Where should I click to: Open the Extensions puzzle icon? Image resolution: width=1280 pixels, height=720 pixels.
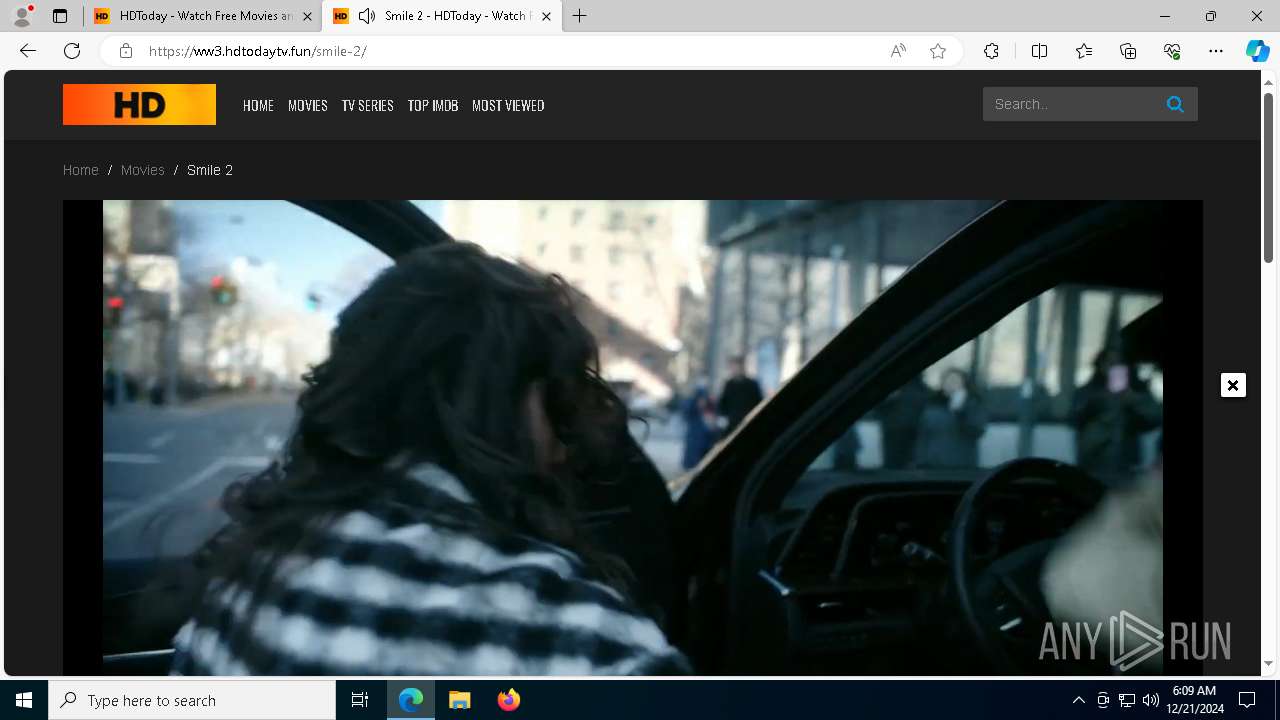[991, 51]
